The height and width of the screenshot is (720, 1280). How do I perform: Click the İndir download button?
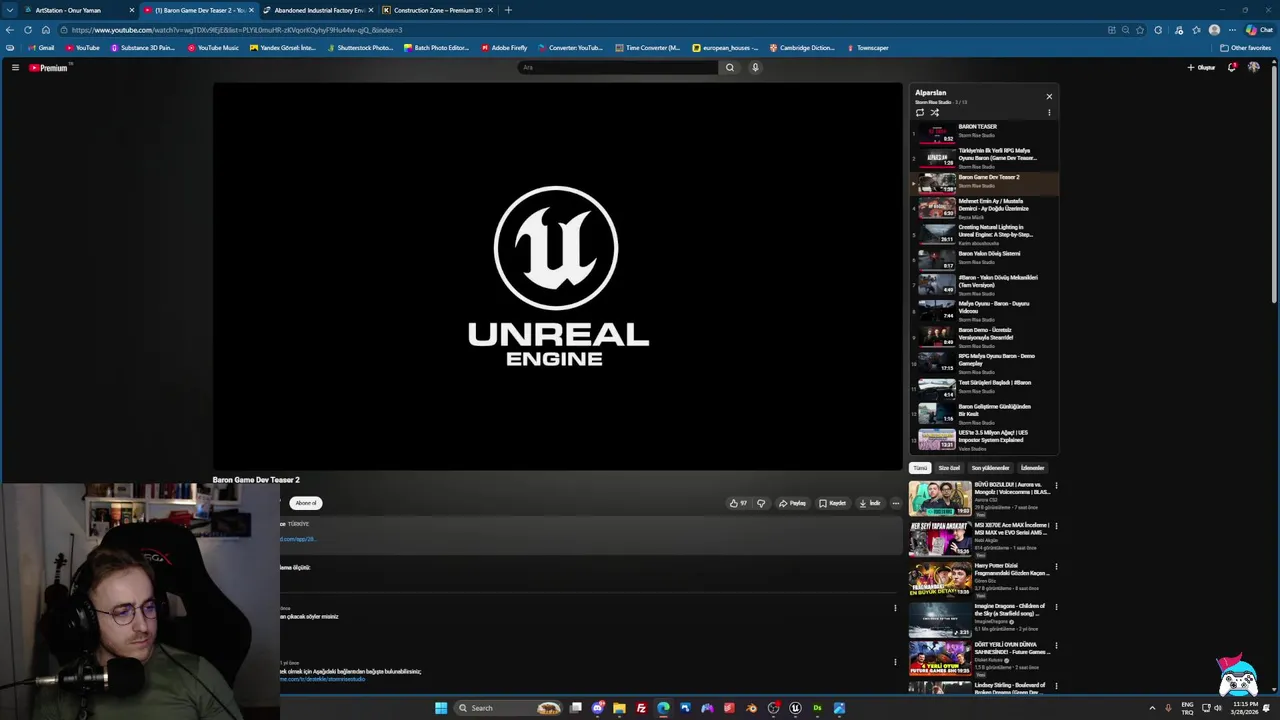[870, 503]
